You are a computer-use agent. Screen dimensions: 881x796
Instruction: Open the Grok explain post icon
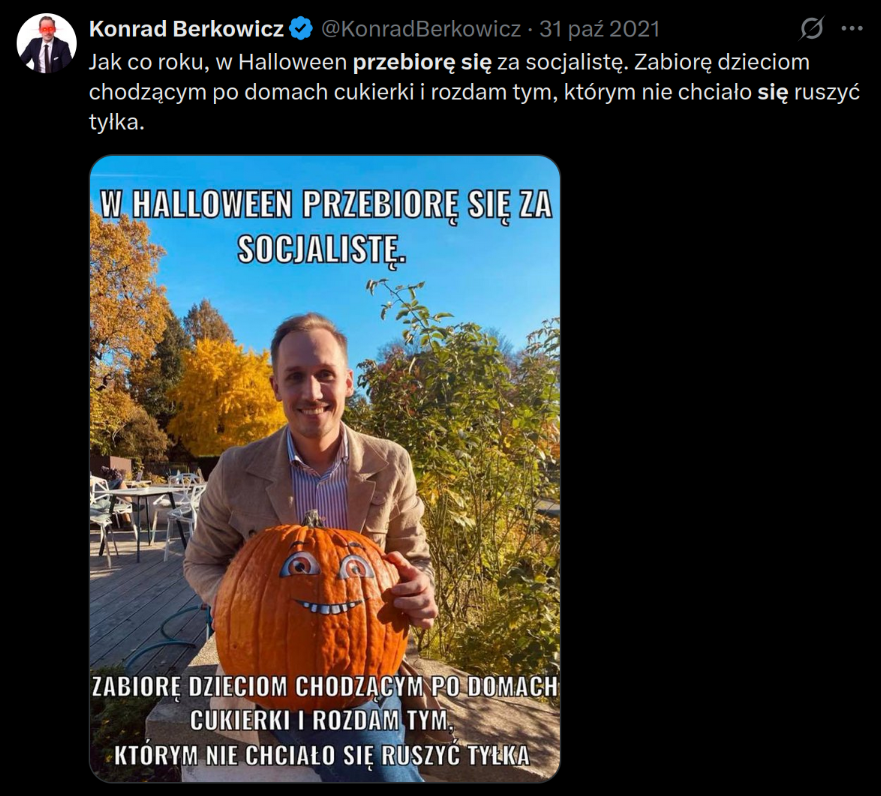click(811, 29)
